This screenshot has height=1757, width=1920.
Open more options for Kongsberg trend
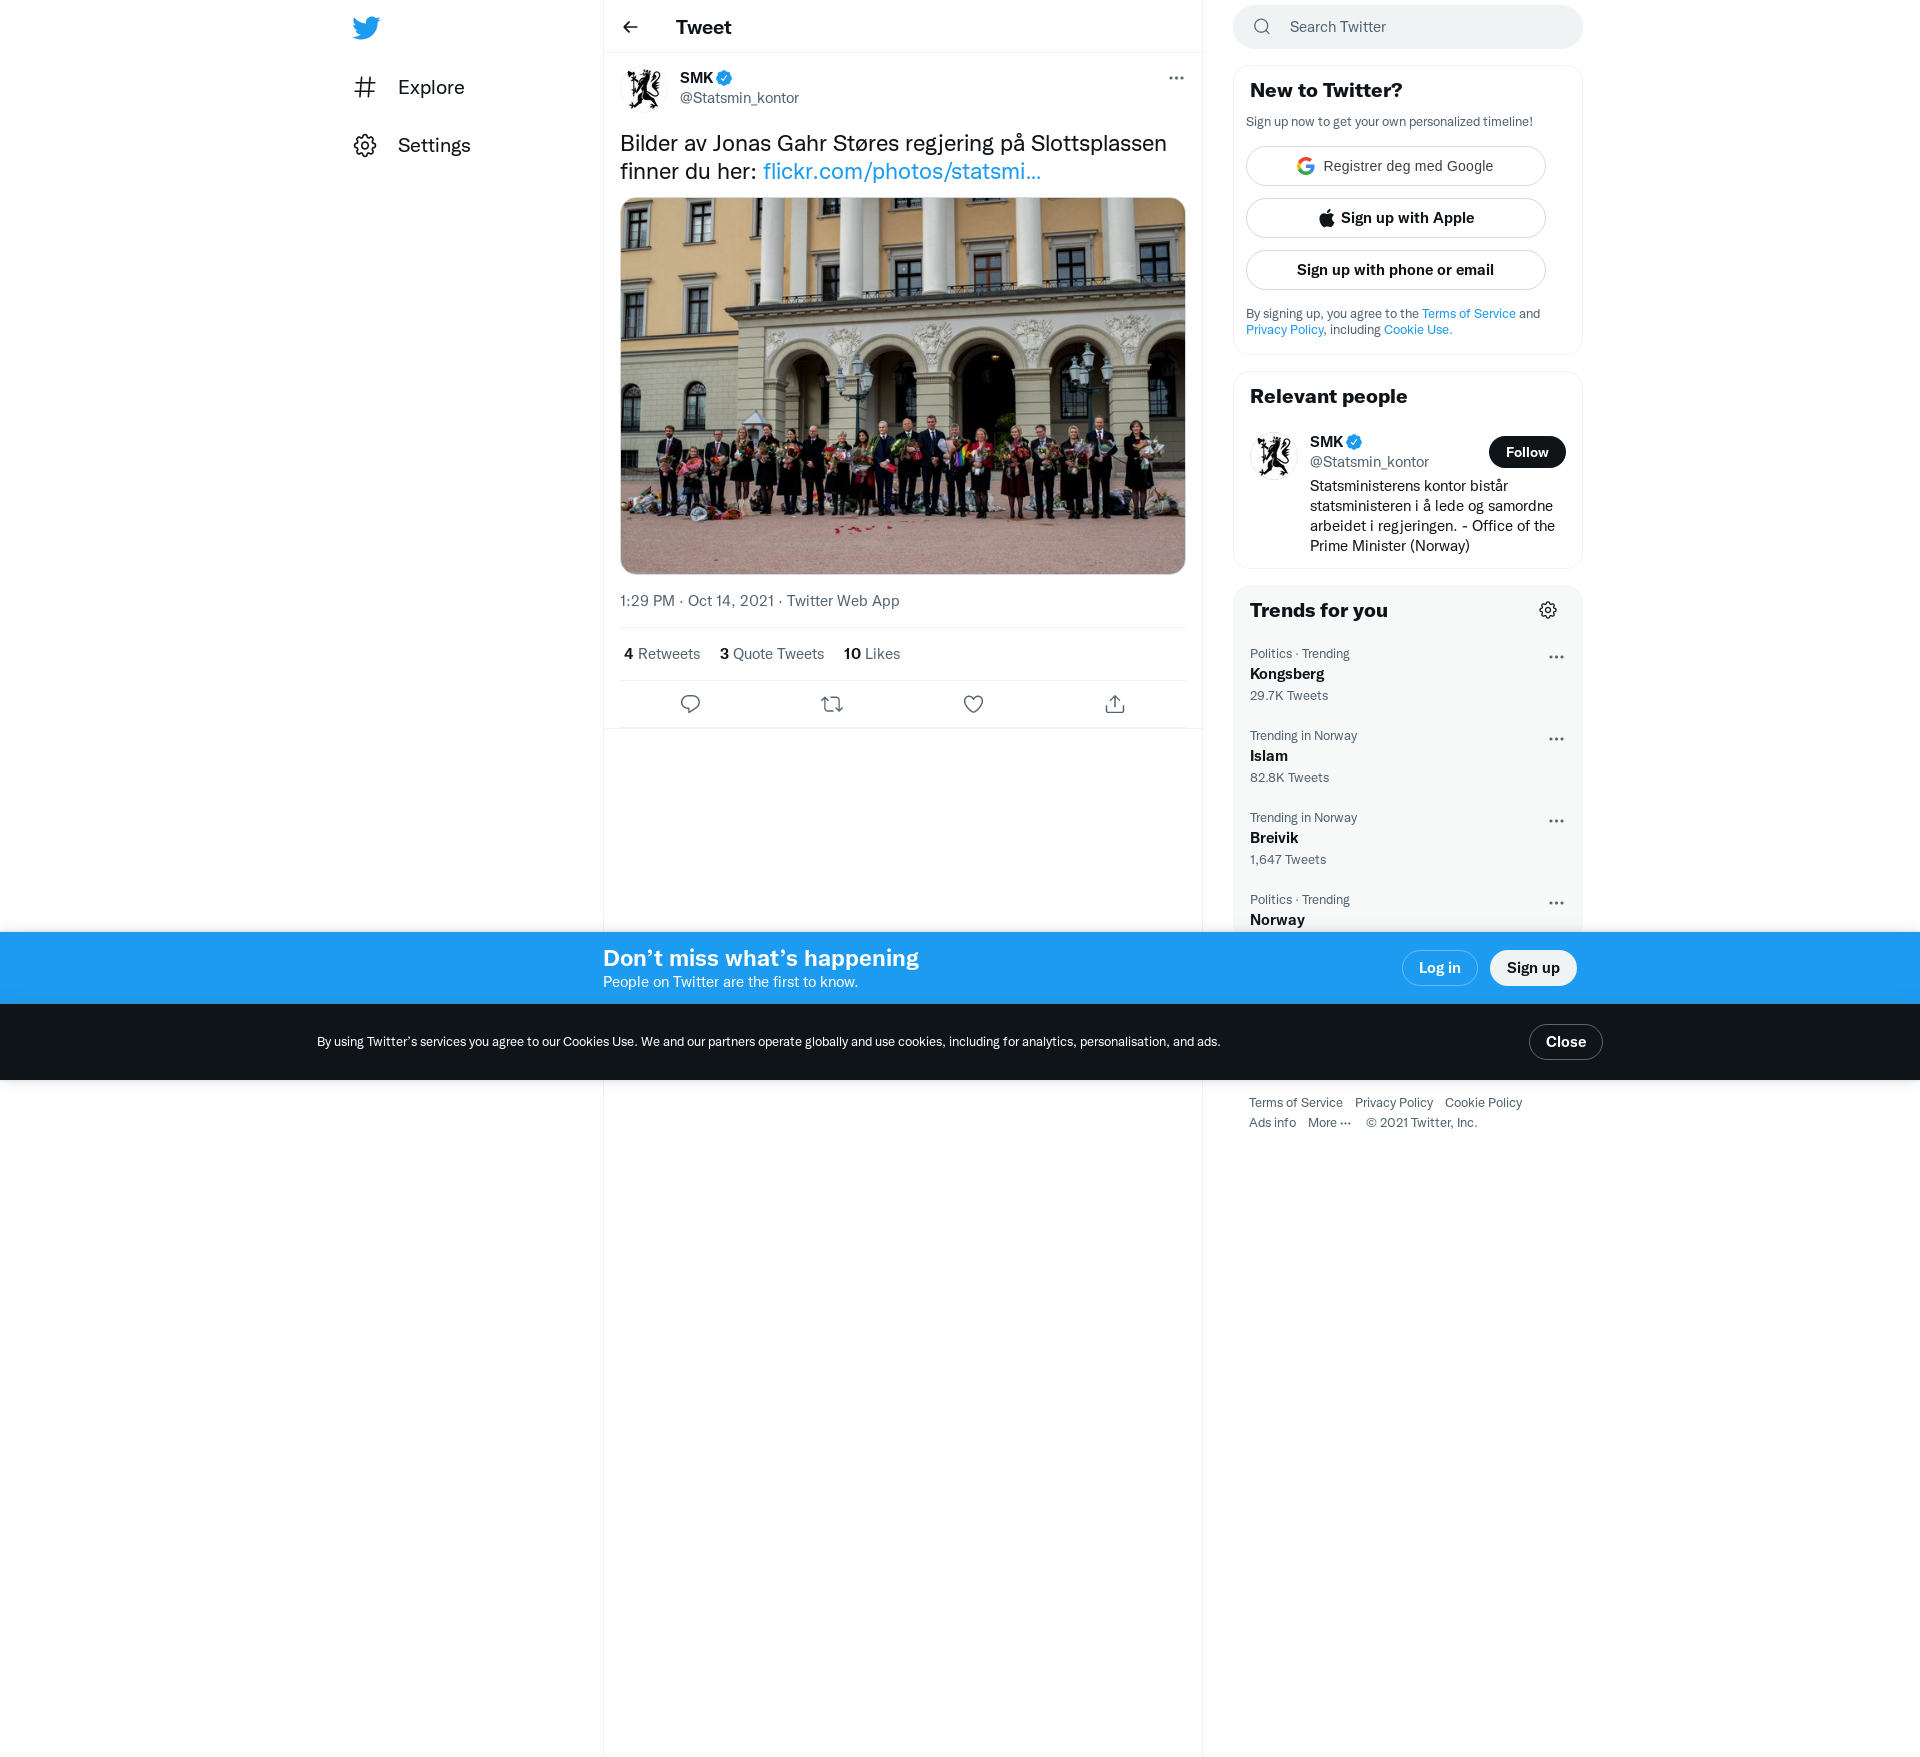(x=1556, y=657)
